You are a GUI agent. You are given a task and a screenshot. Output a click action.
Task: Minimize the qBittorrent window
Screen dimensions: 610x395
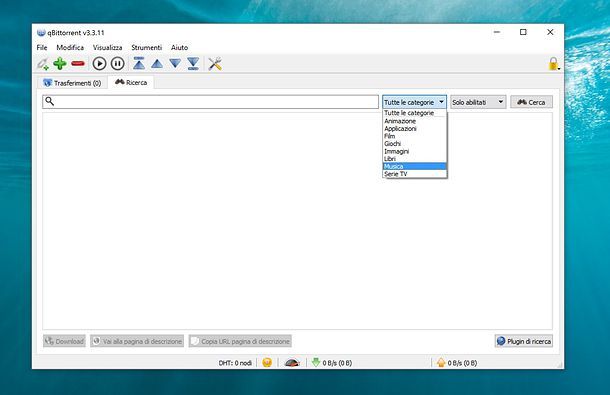497,32
